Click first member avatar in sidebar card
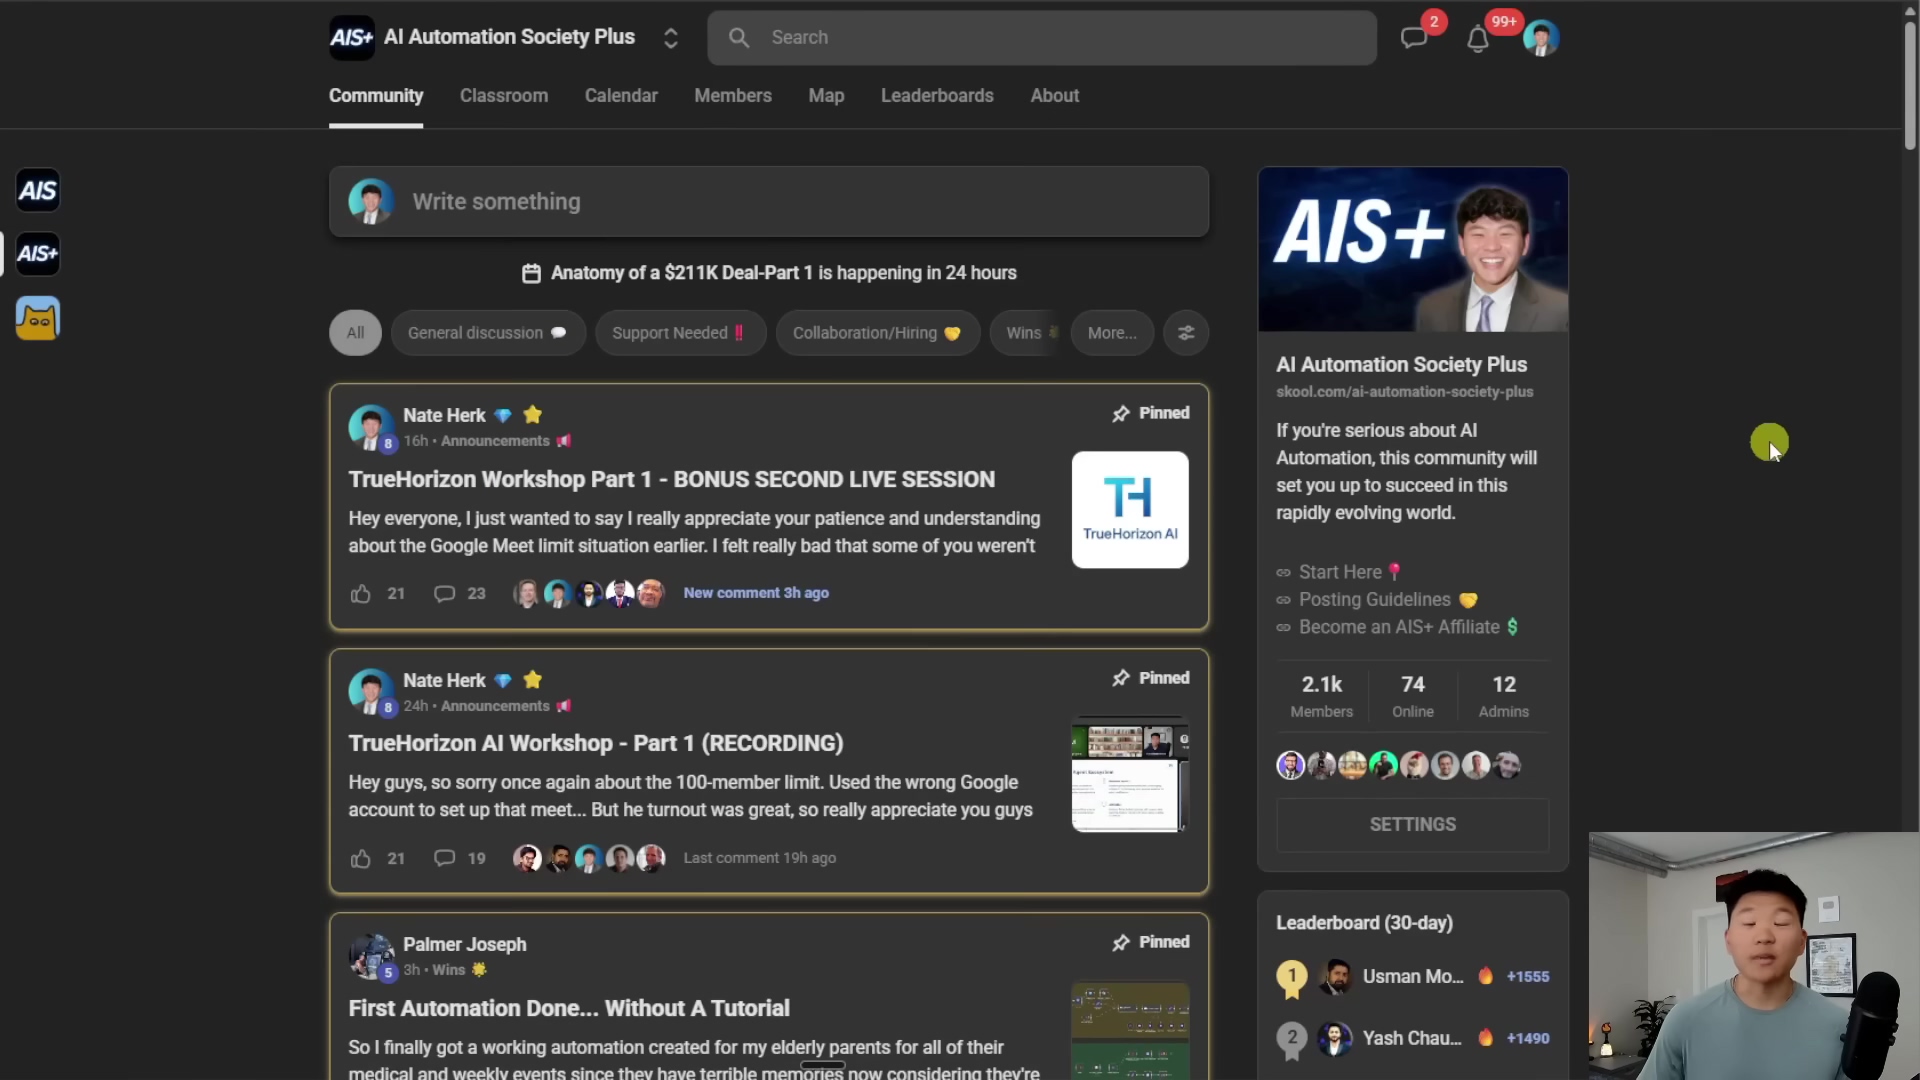Screen dimensions: 1920x1080 [x=1291, y=766]
